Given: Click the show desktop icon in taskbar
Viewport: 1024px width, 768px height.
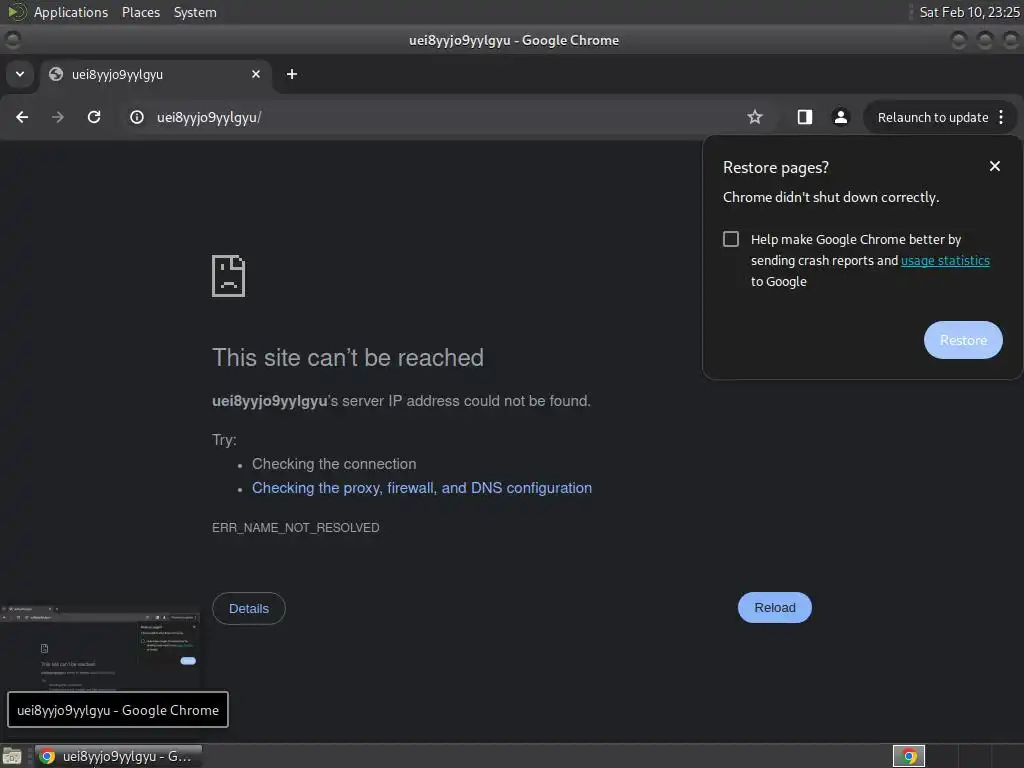Looking at the screenshot, I should (x=12, y=756).
